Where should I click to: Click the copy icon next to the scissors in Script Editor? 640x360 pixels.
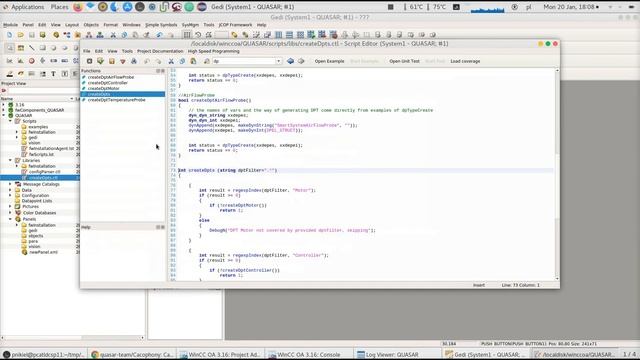(182, 61)
